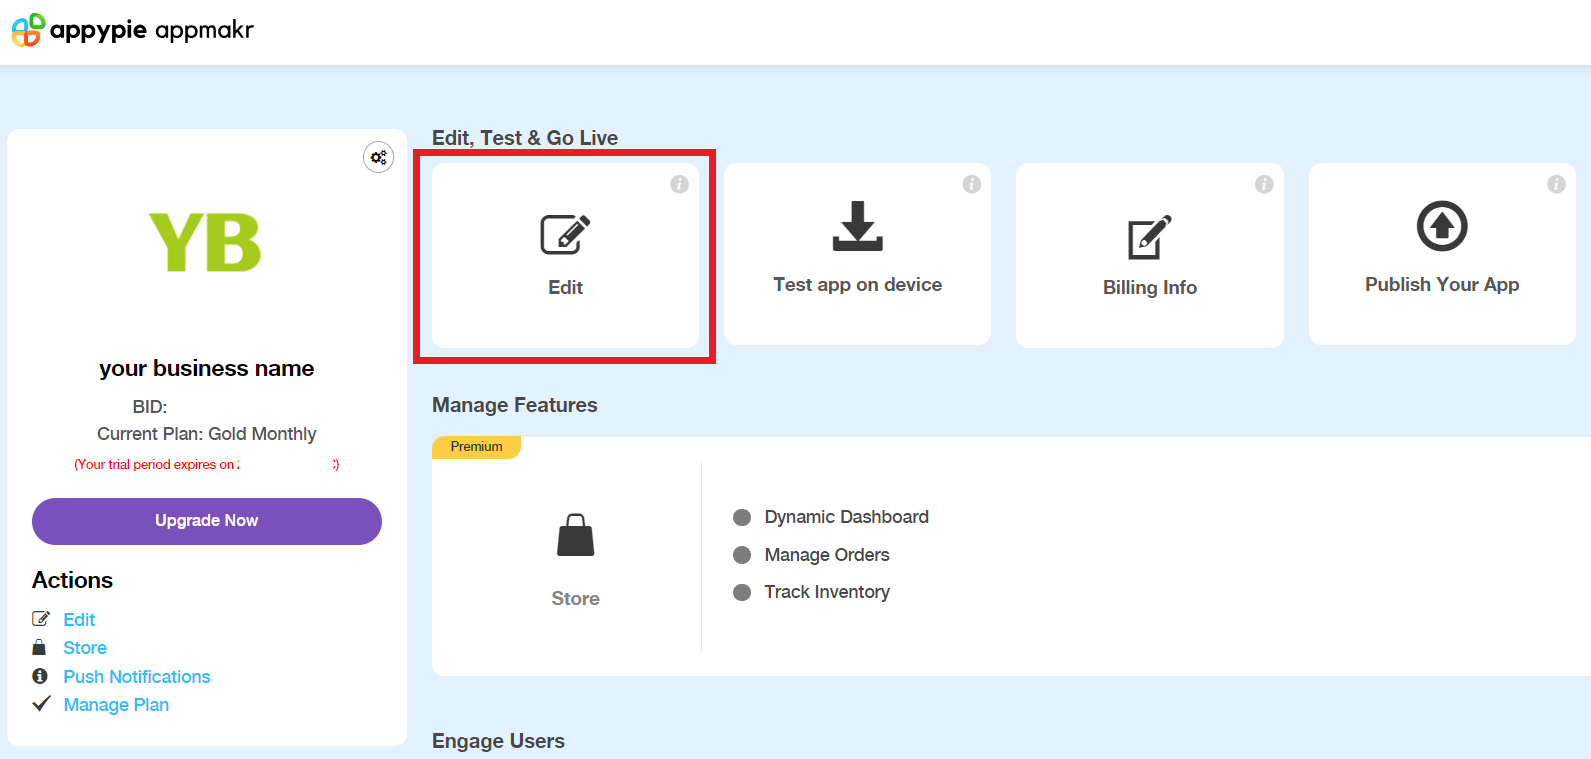Screen dimensions: 1591x759
Task: Click the 'your business name' title
Action: 207,368
